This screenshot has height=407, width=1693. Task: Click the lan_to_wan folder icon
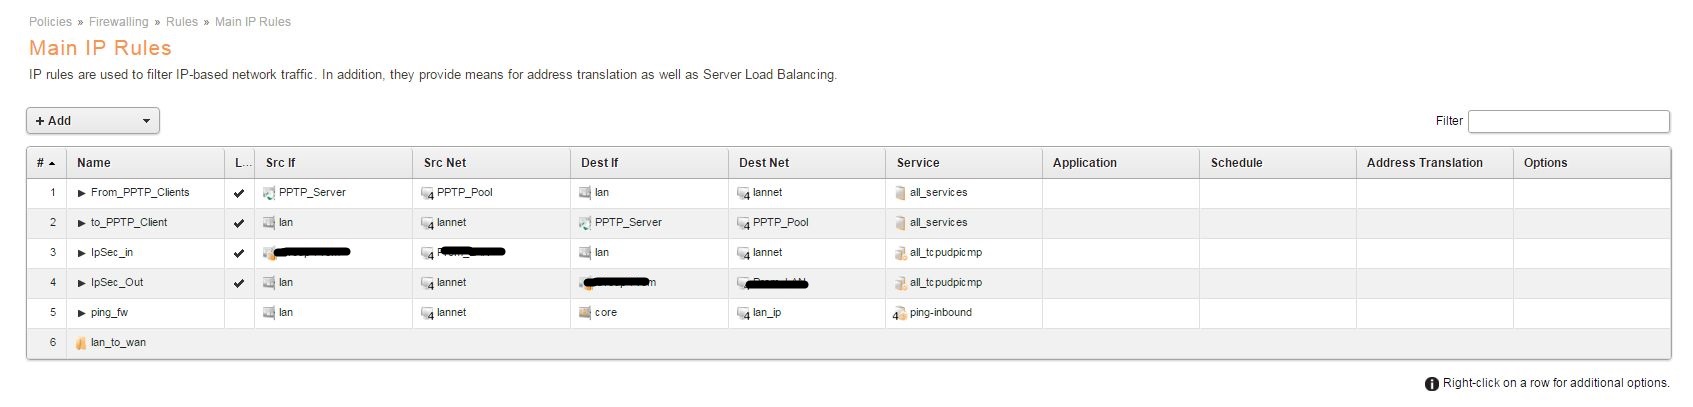[x=81, y=343]
